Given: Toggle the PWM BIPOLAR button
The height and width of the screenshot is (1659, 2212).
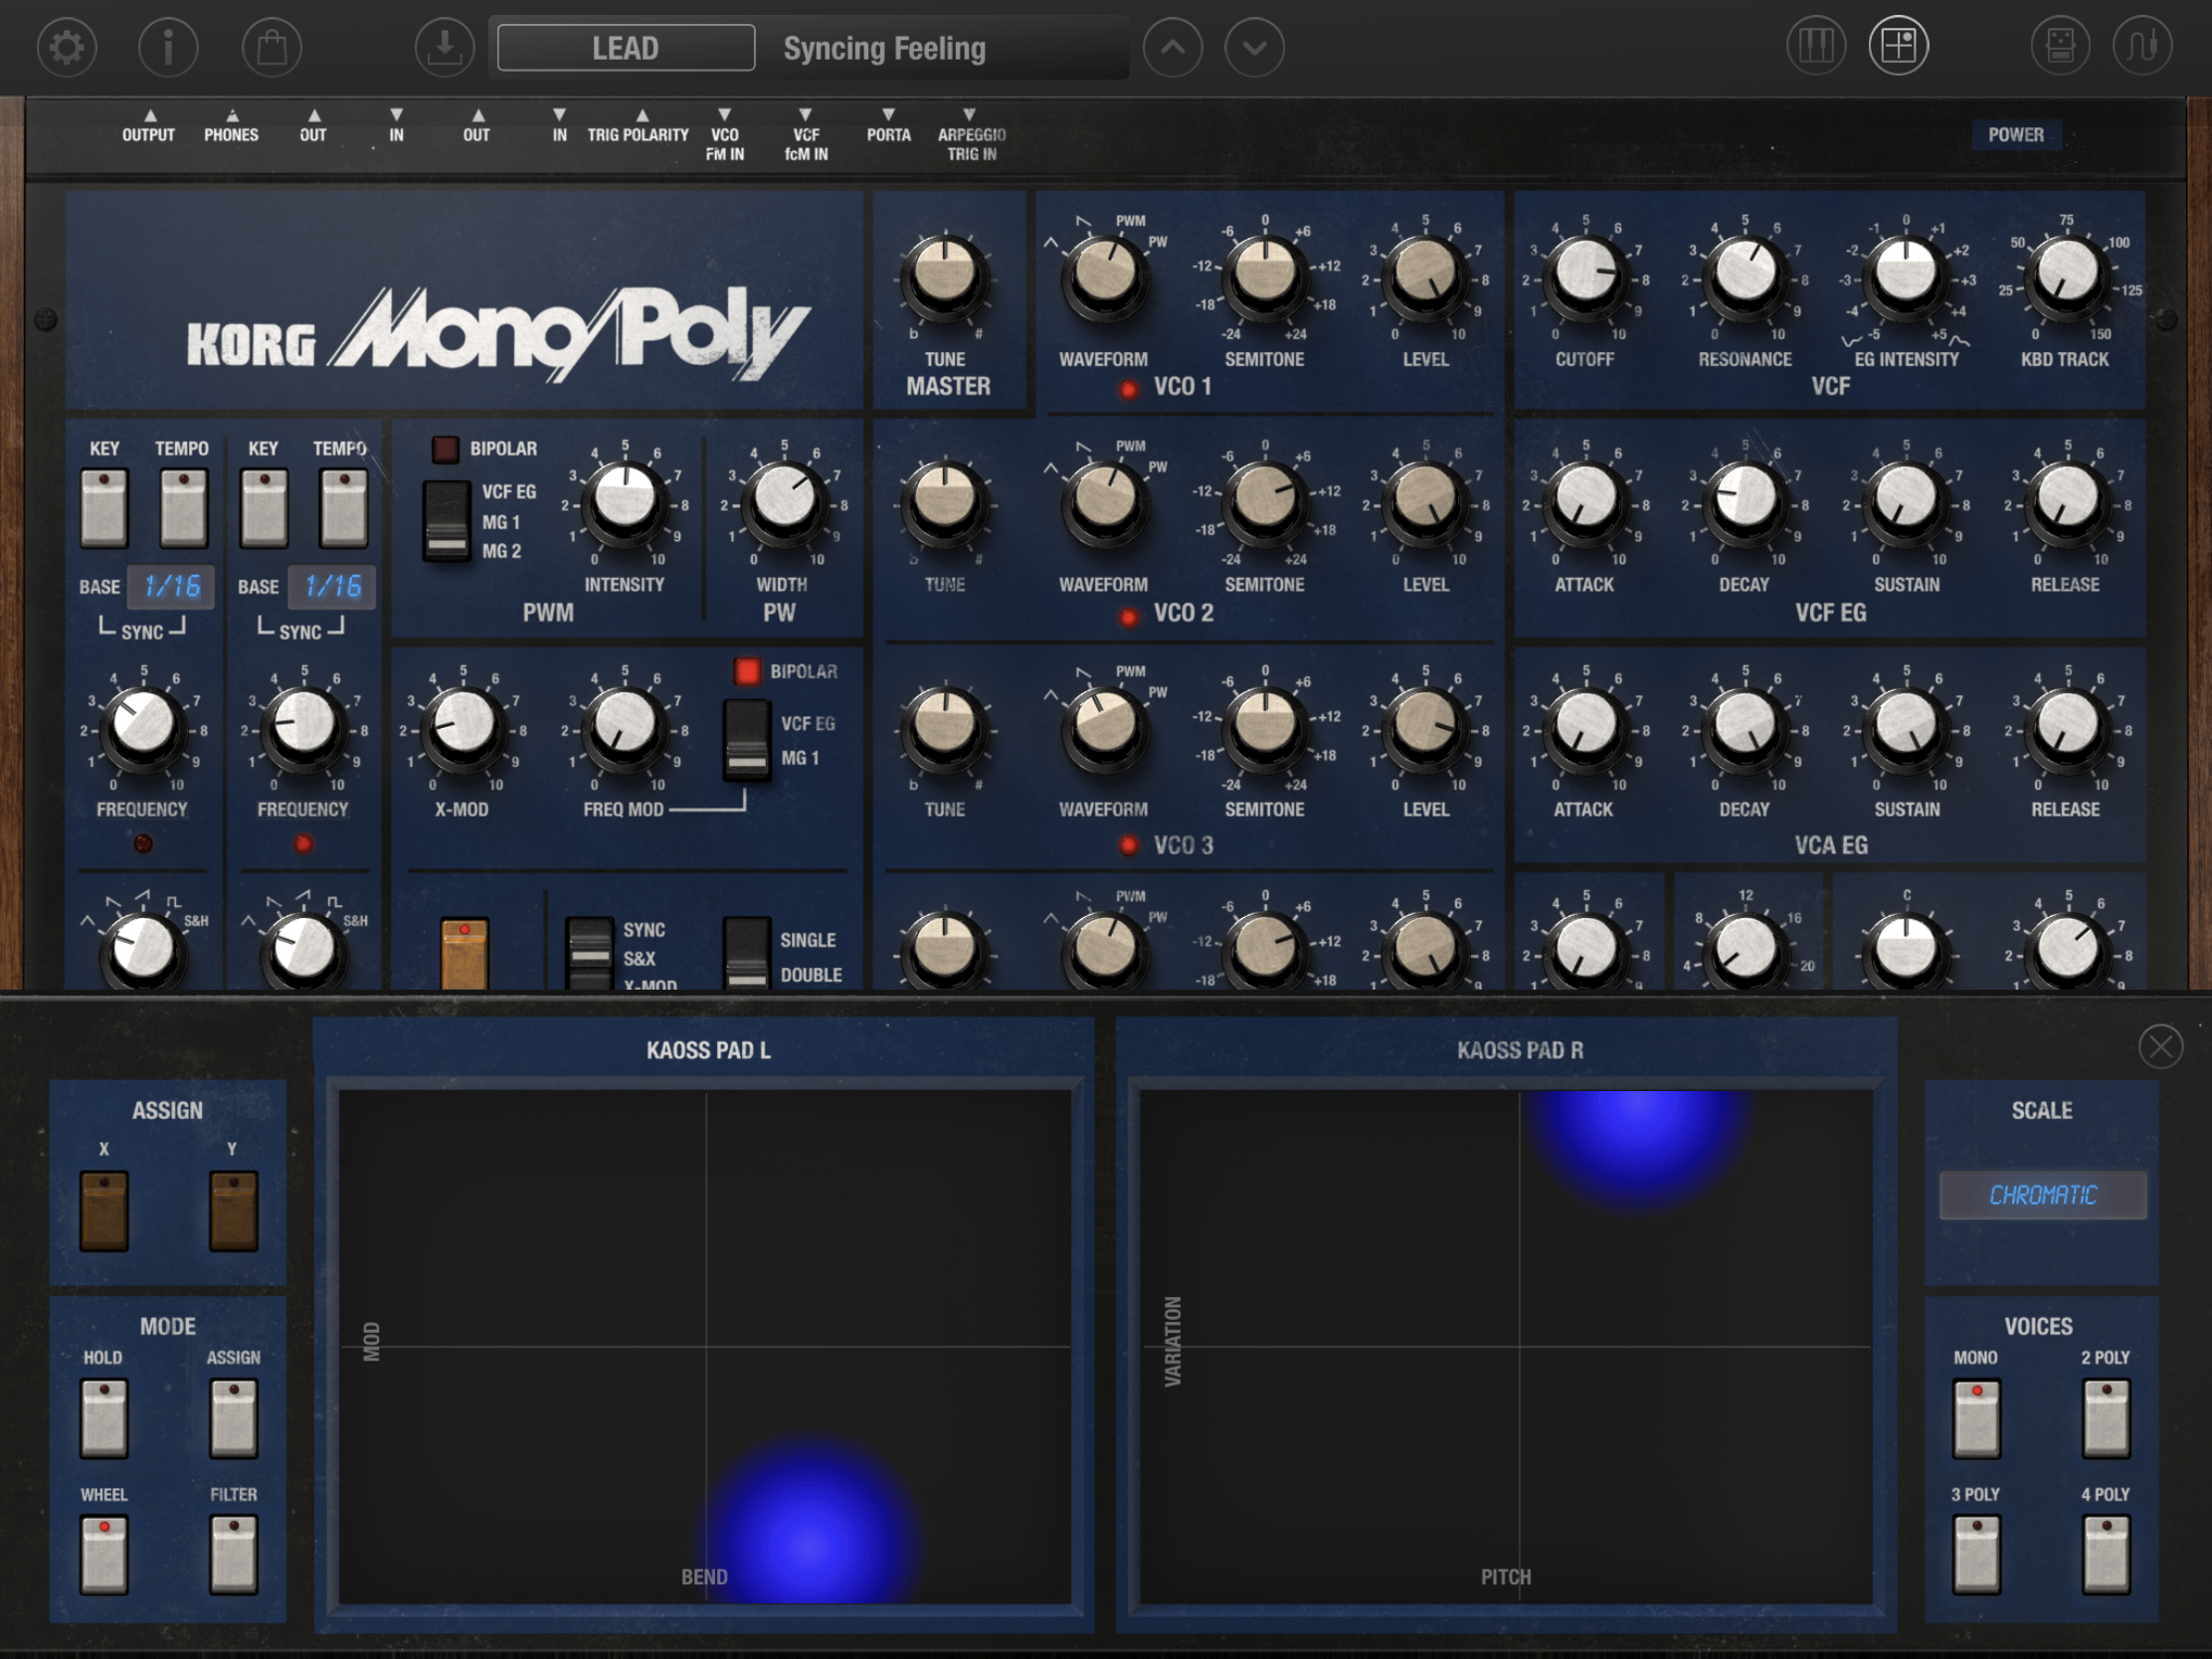Looking at the screenshot, I should click(x=445, y=449).
